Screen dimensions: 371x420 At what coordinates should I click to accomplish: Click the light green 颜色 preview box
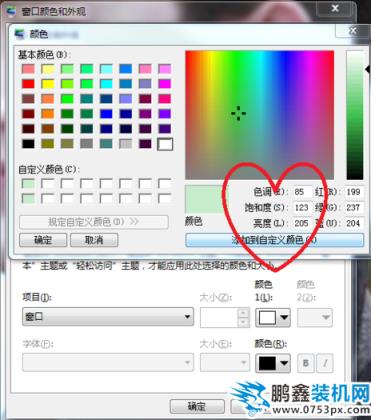click(x=204, y=199)
